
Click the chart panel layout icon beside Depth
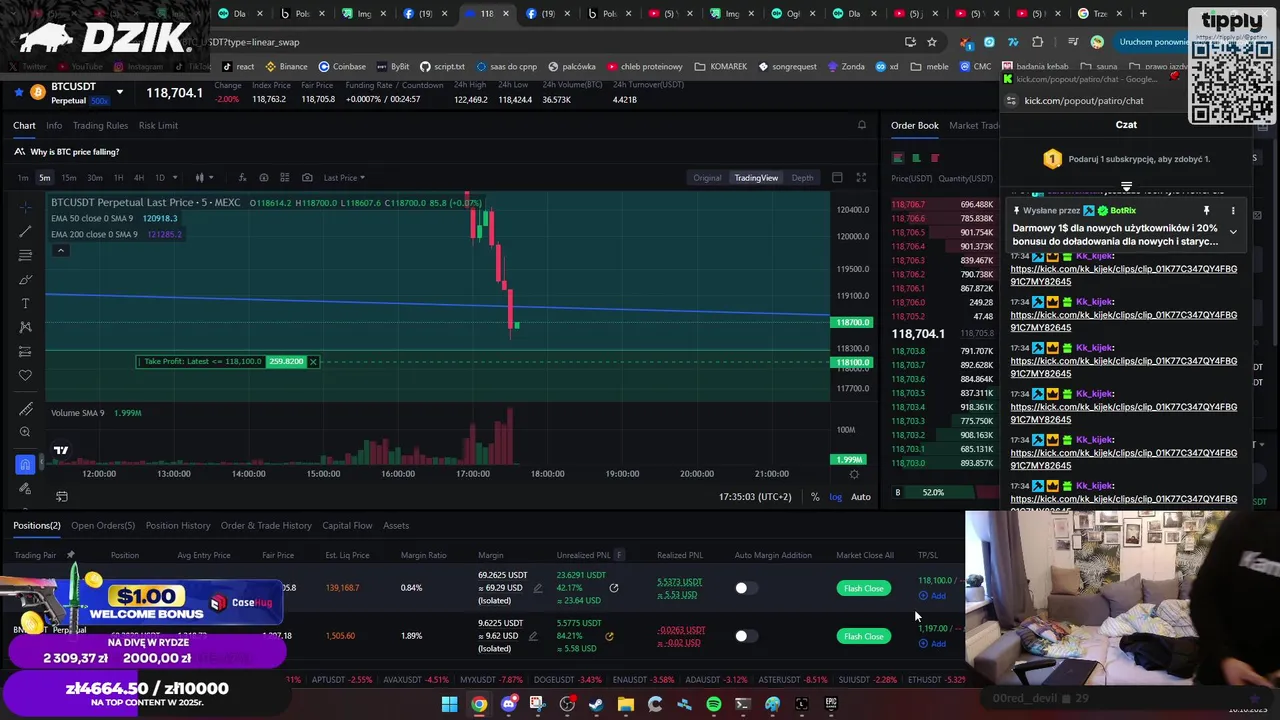pos(837,178)
